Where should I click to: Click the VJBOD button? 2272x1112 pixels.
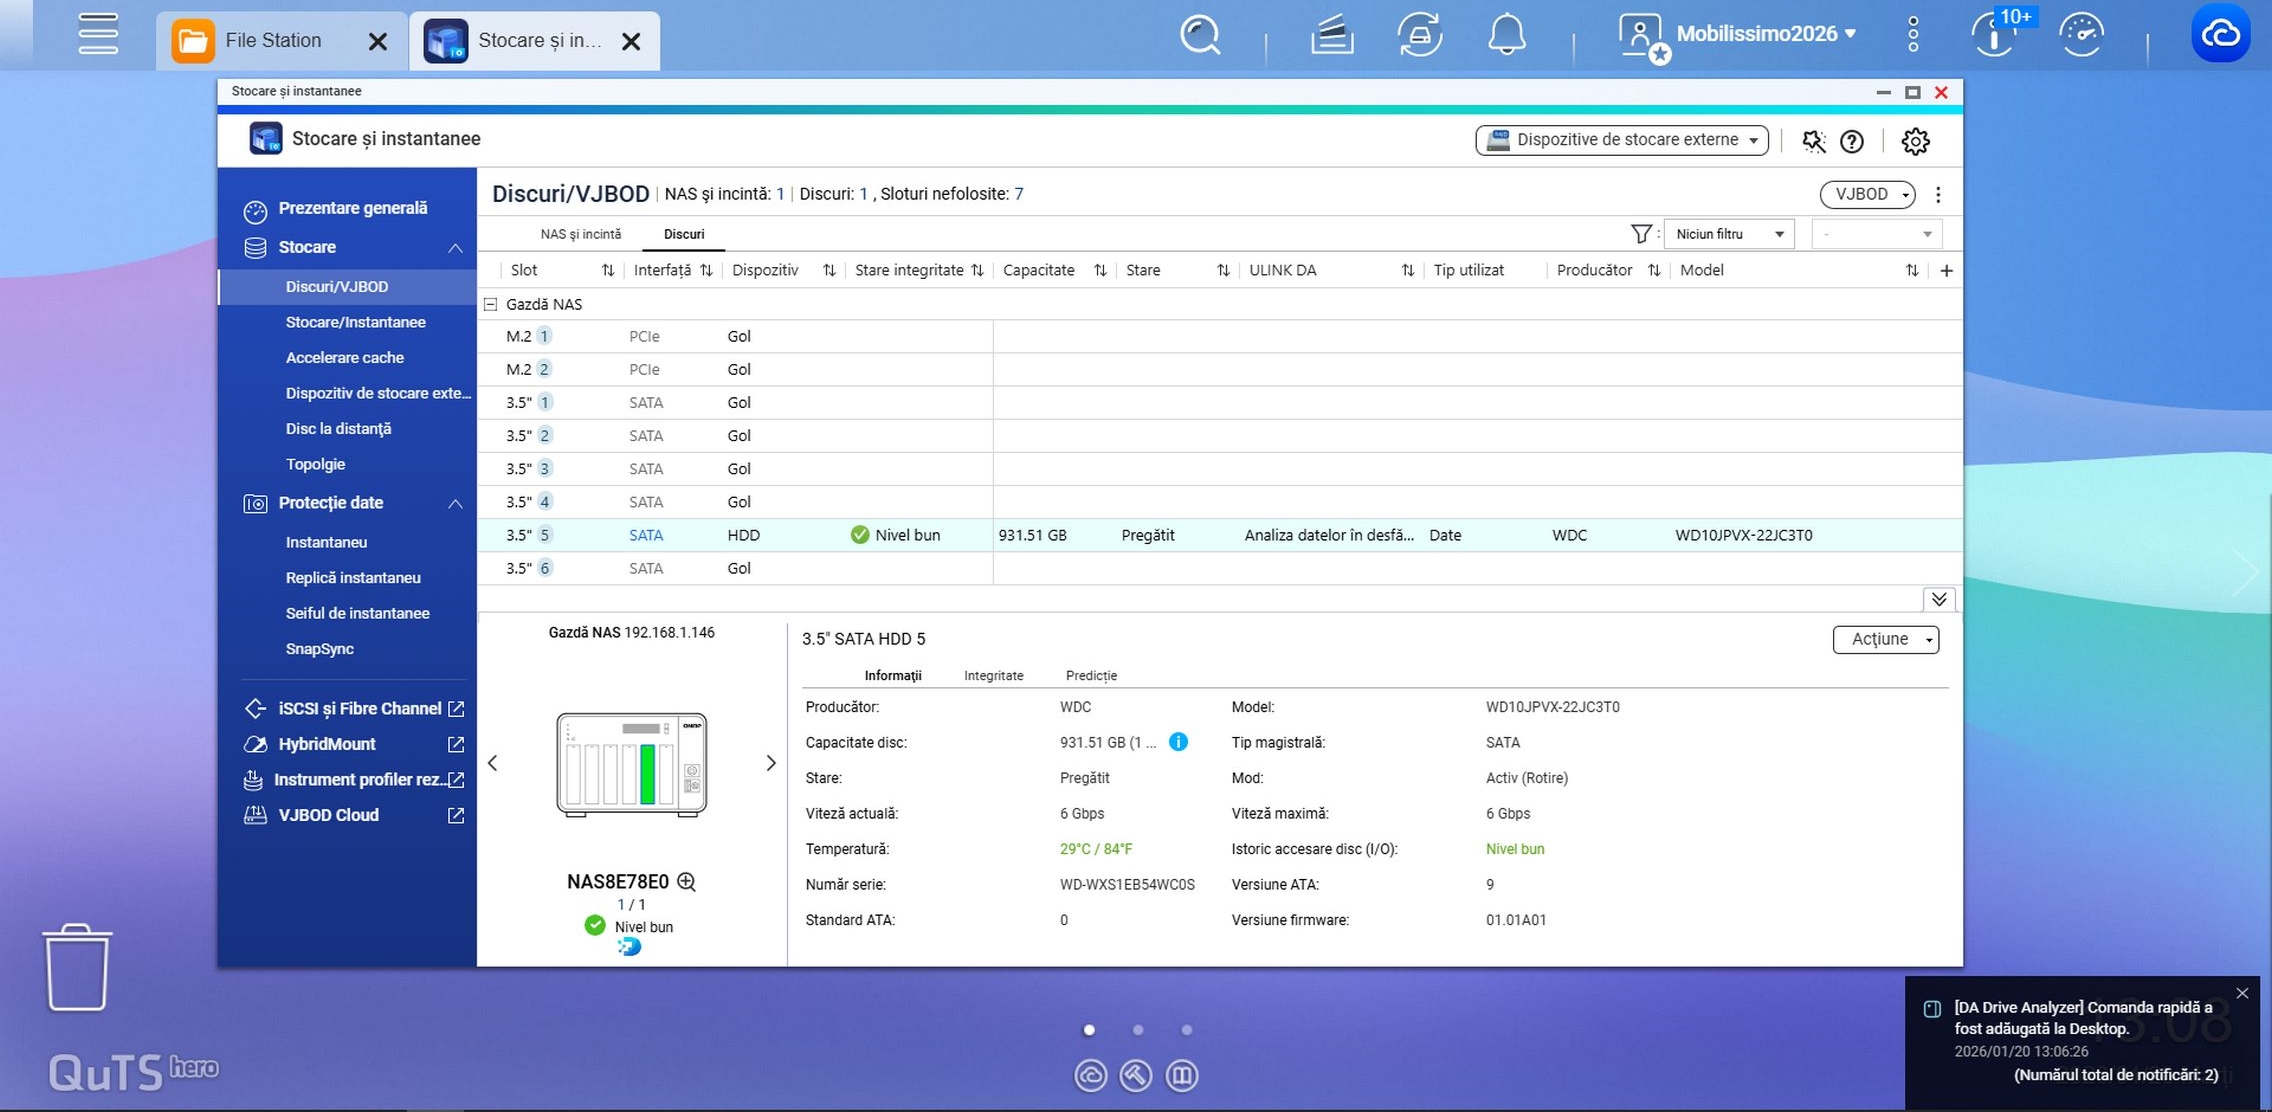click(1866, 194)
